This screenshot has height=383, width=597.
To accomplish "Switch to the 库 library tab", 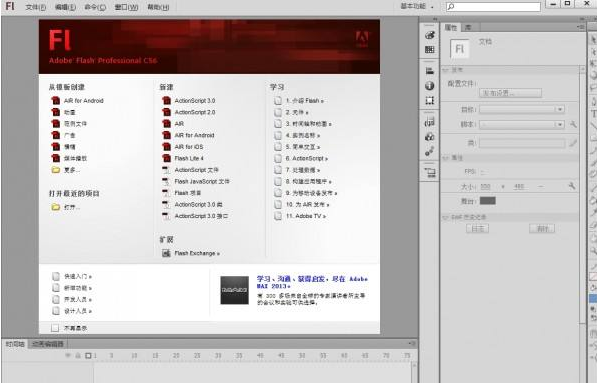I will [x=468, y=27].
